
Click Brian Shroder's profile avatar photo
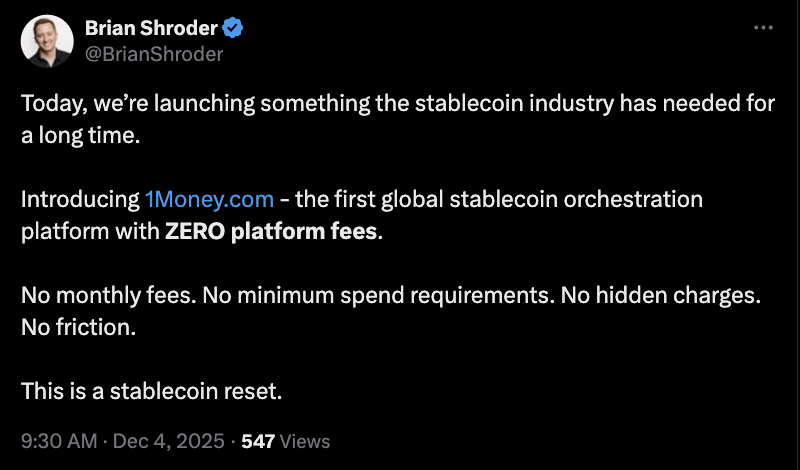click(46, 41)
